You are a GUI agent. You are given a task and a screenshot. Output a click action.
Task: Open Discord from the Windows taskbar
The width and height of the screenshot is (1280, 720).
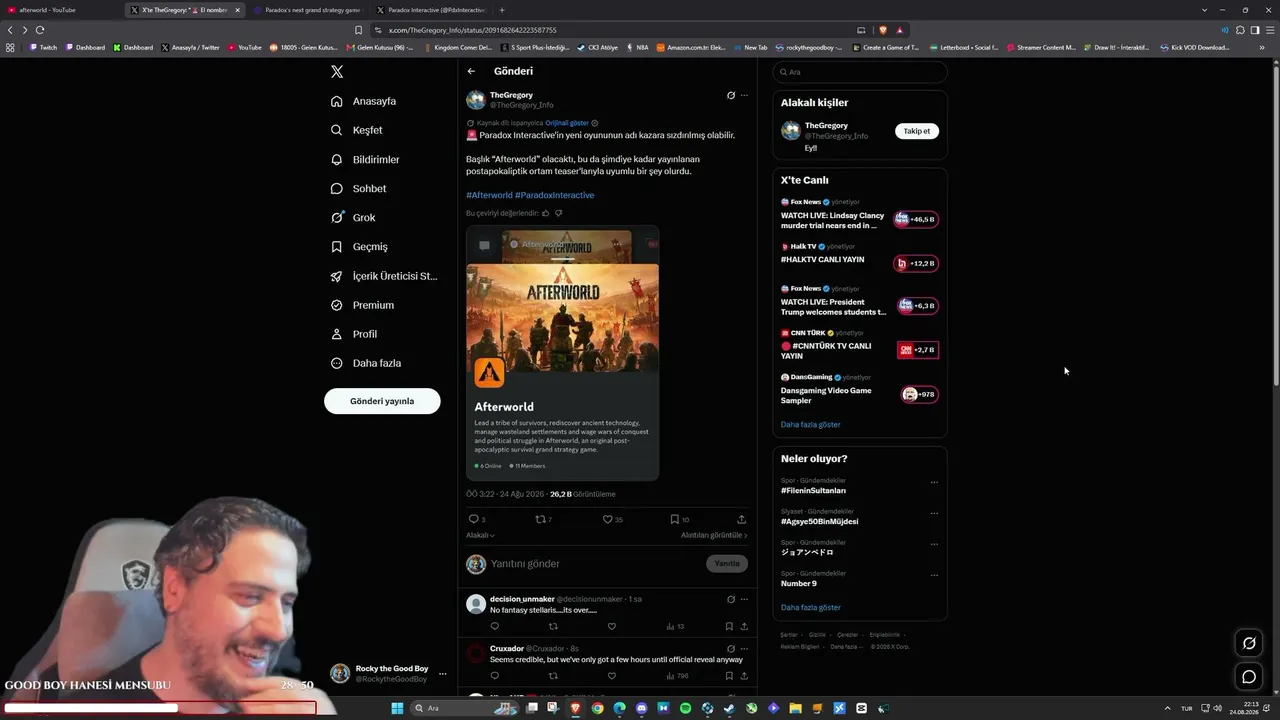point(641,708)
